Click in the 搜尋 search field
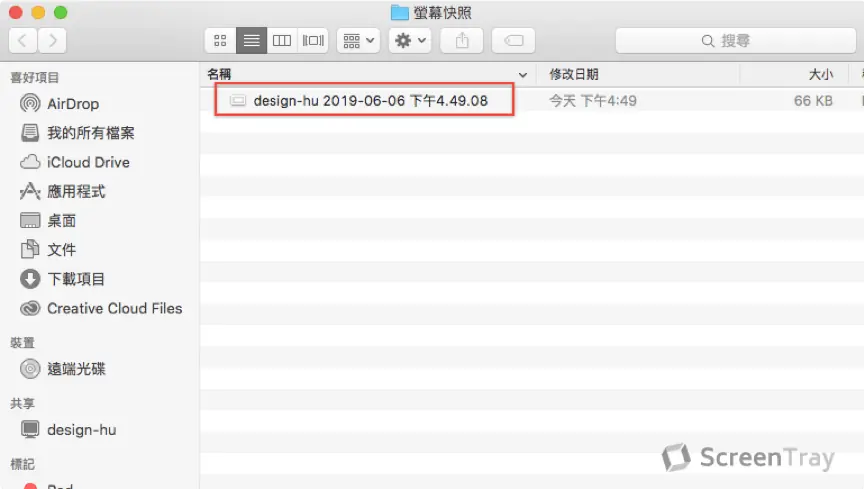This screenshot has width=864, height=489. [736, 40]
